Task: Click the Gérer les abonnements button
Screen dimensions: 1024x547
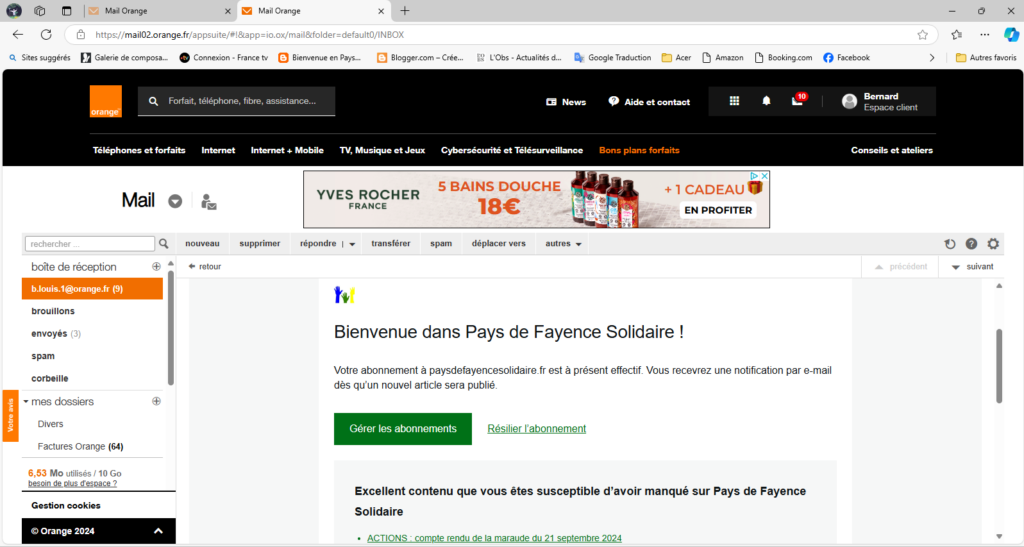Action: tap(402, 429)
